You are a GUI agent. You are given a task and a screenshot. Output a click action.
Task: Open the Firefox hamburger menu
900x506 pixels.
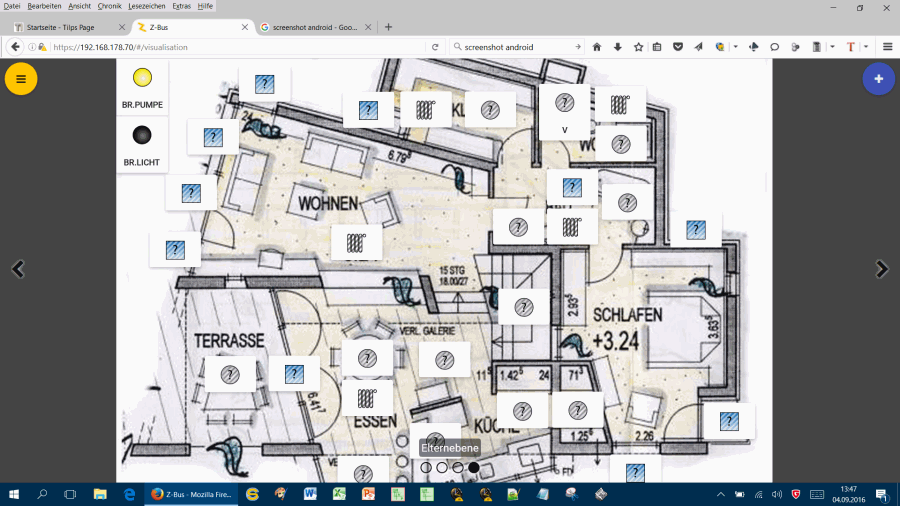pyautogui.click(x=887, y=47)
